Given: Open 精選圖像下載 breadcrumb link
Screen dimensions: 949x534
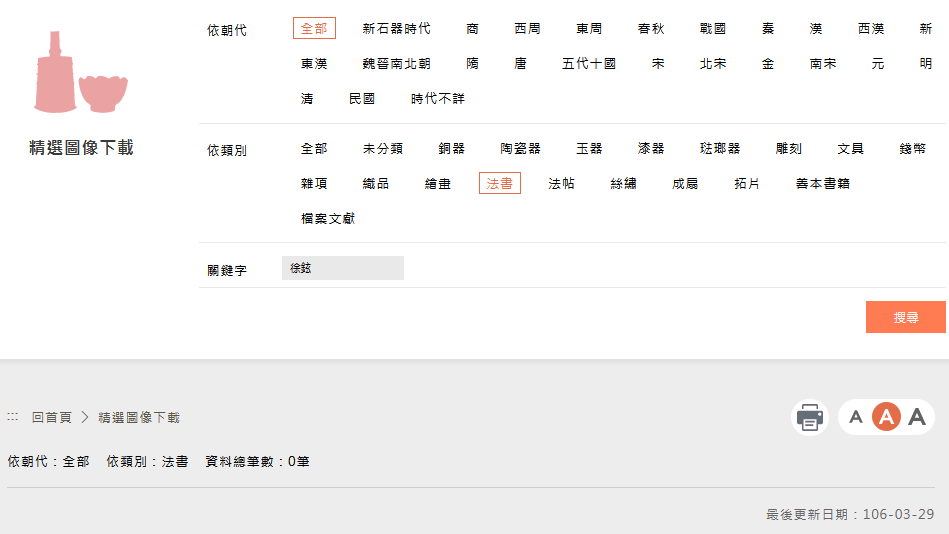Looking at the screenshot, I should (x=139, y=418).
